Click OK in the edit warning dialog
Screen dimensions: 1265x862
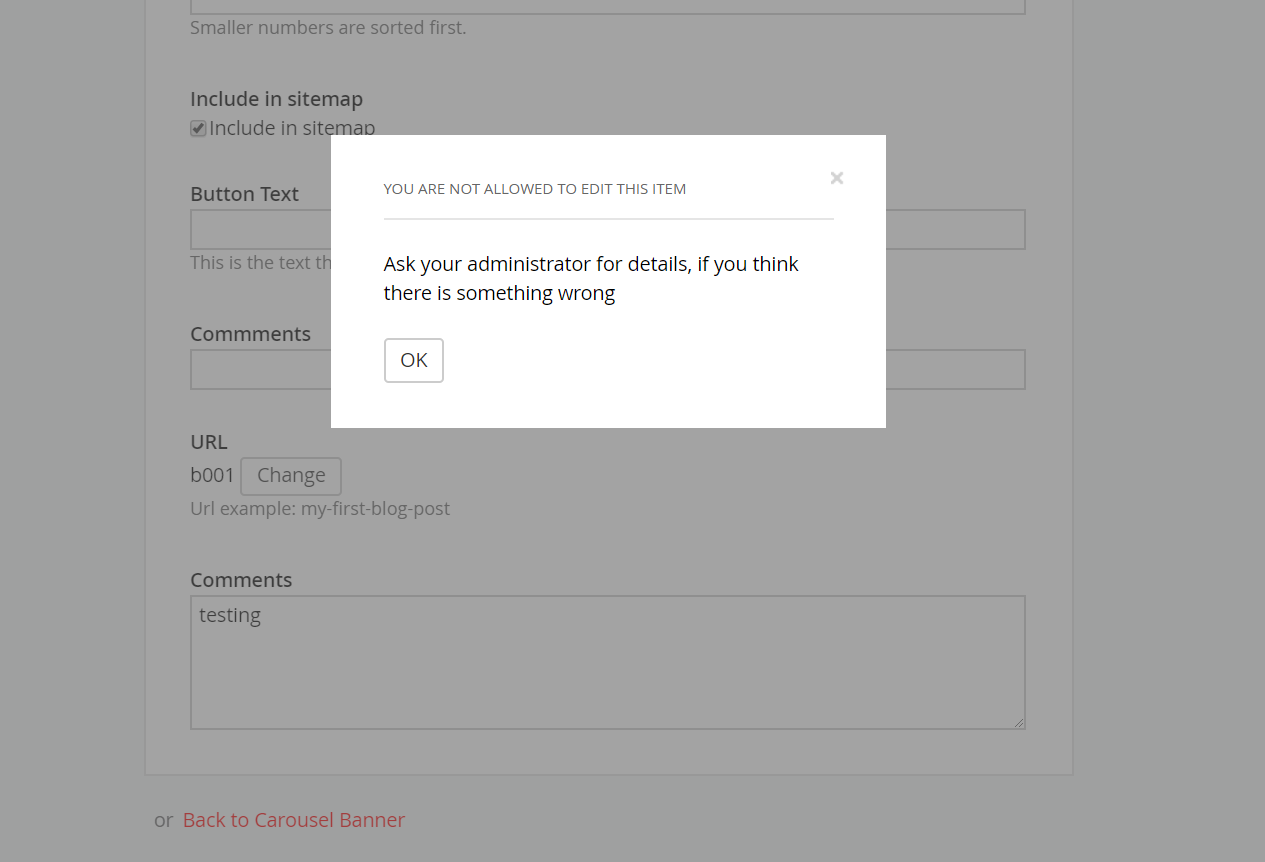coord(414,360)
